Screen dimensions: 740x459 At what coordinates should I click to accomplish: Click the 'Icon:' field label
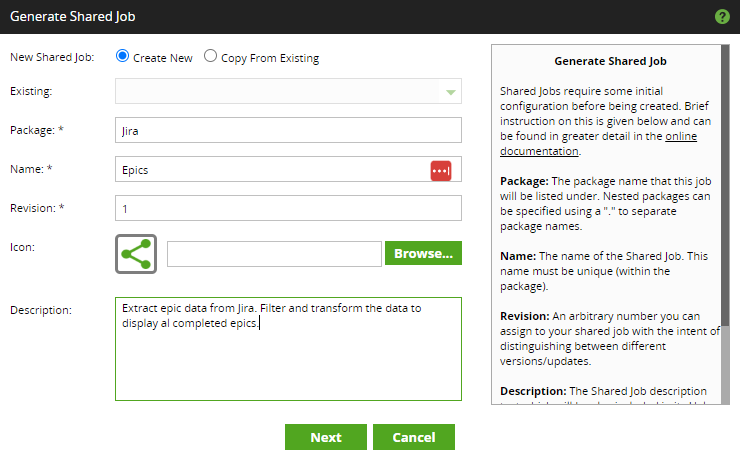tap(22, 247)
